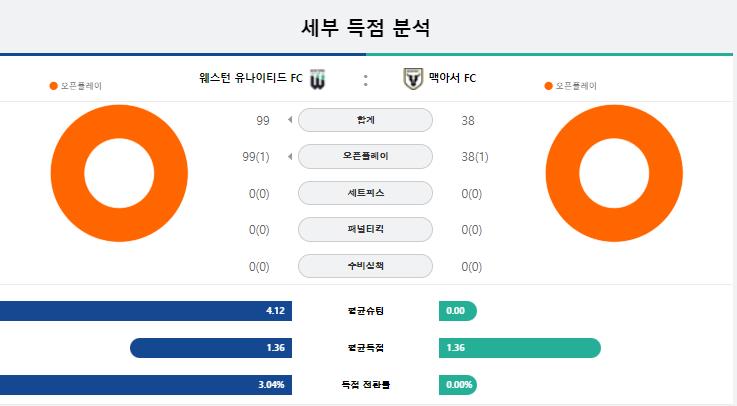Viewport: 737px width, 406px height.
Task: Click the blue 4.12 average shots bar
Action: pos(146,311)
